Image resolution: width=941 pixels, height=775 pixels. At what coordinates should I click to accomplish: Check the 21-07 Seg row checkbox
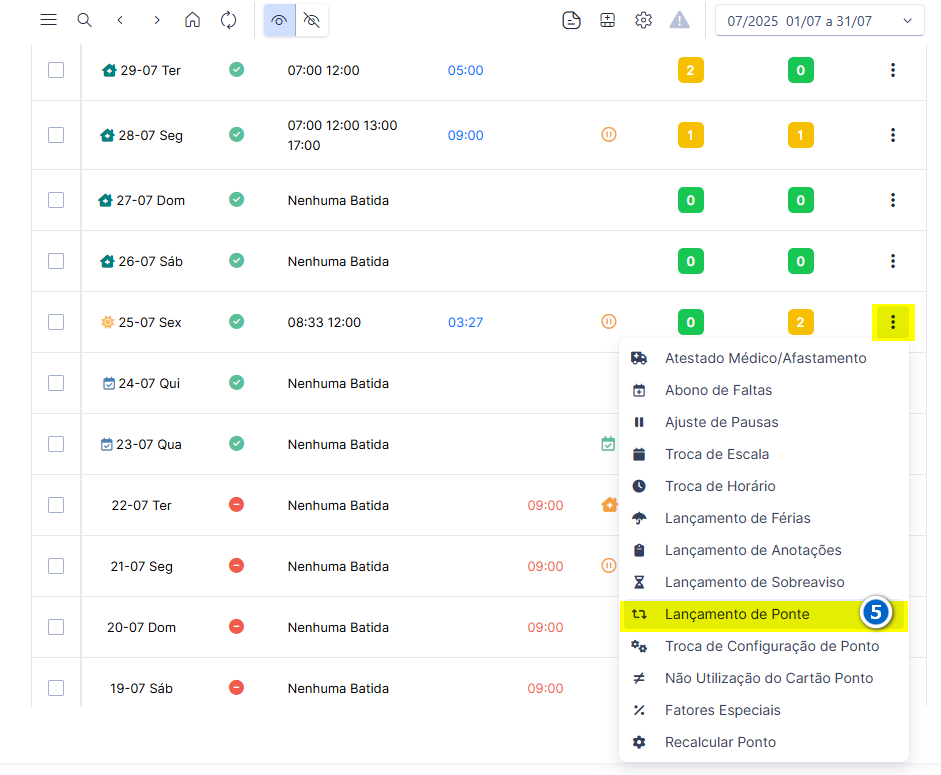pyautogui.click(x=56, y=566)
